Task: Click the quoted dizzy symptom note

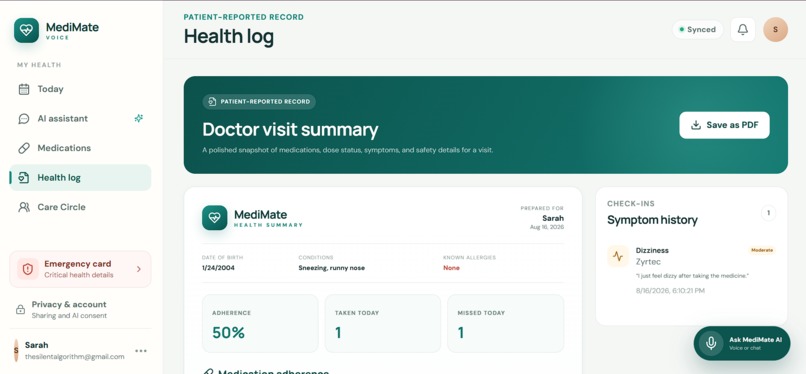Action: (692, 276)
